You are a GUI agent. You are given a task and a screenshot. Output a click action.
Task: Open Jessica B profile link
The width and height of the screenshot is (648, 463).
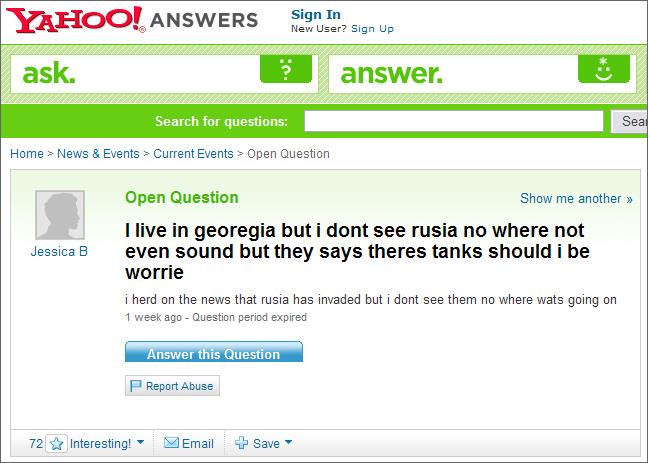point(59,252)
